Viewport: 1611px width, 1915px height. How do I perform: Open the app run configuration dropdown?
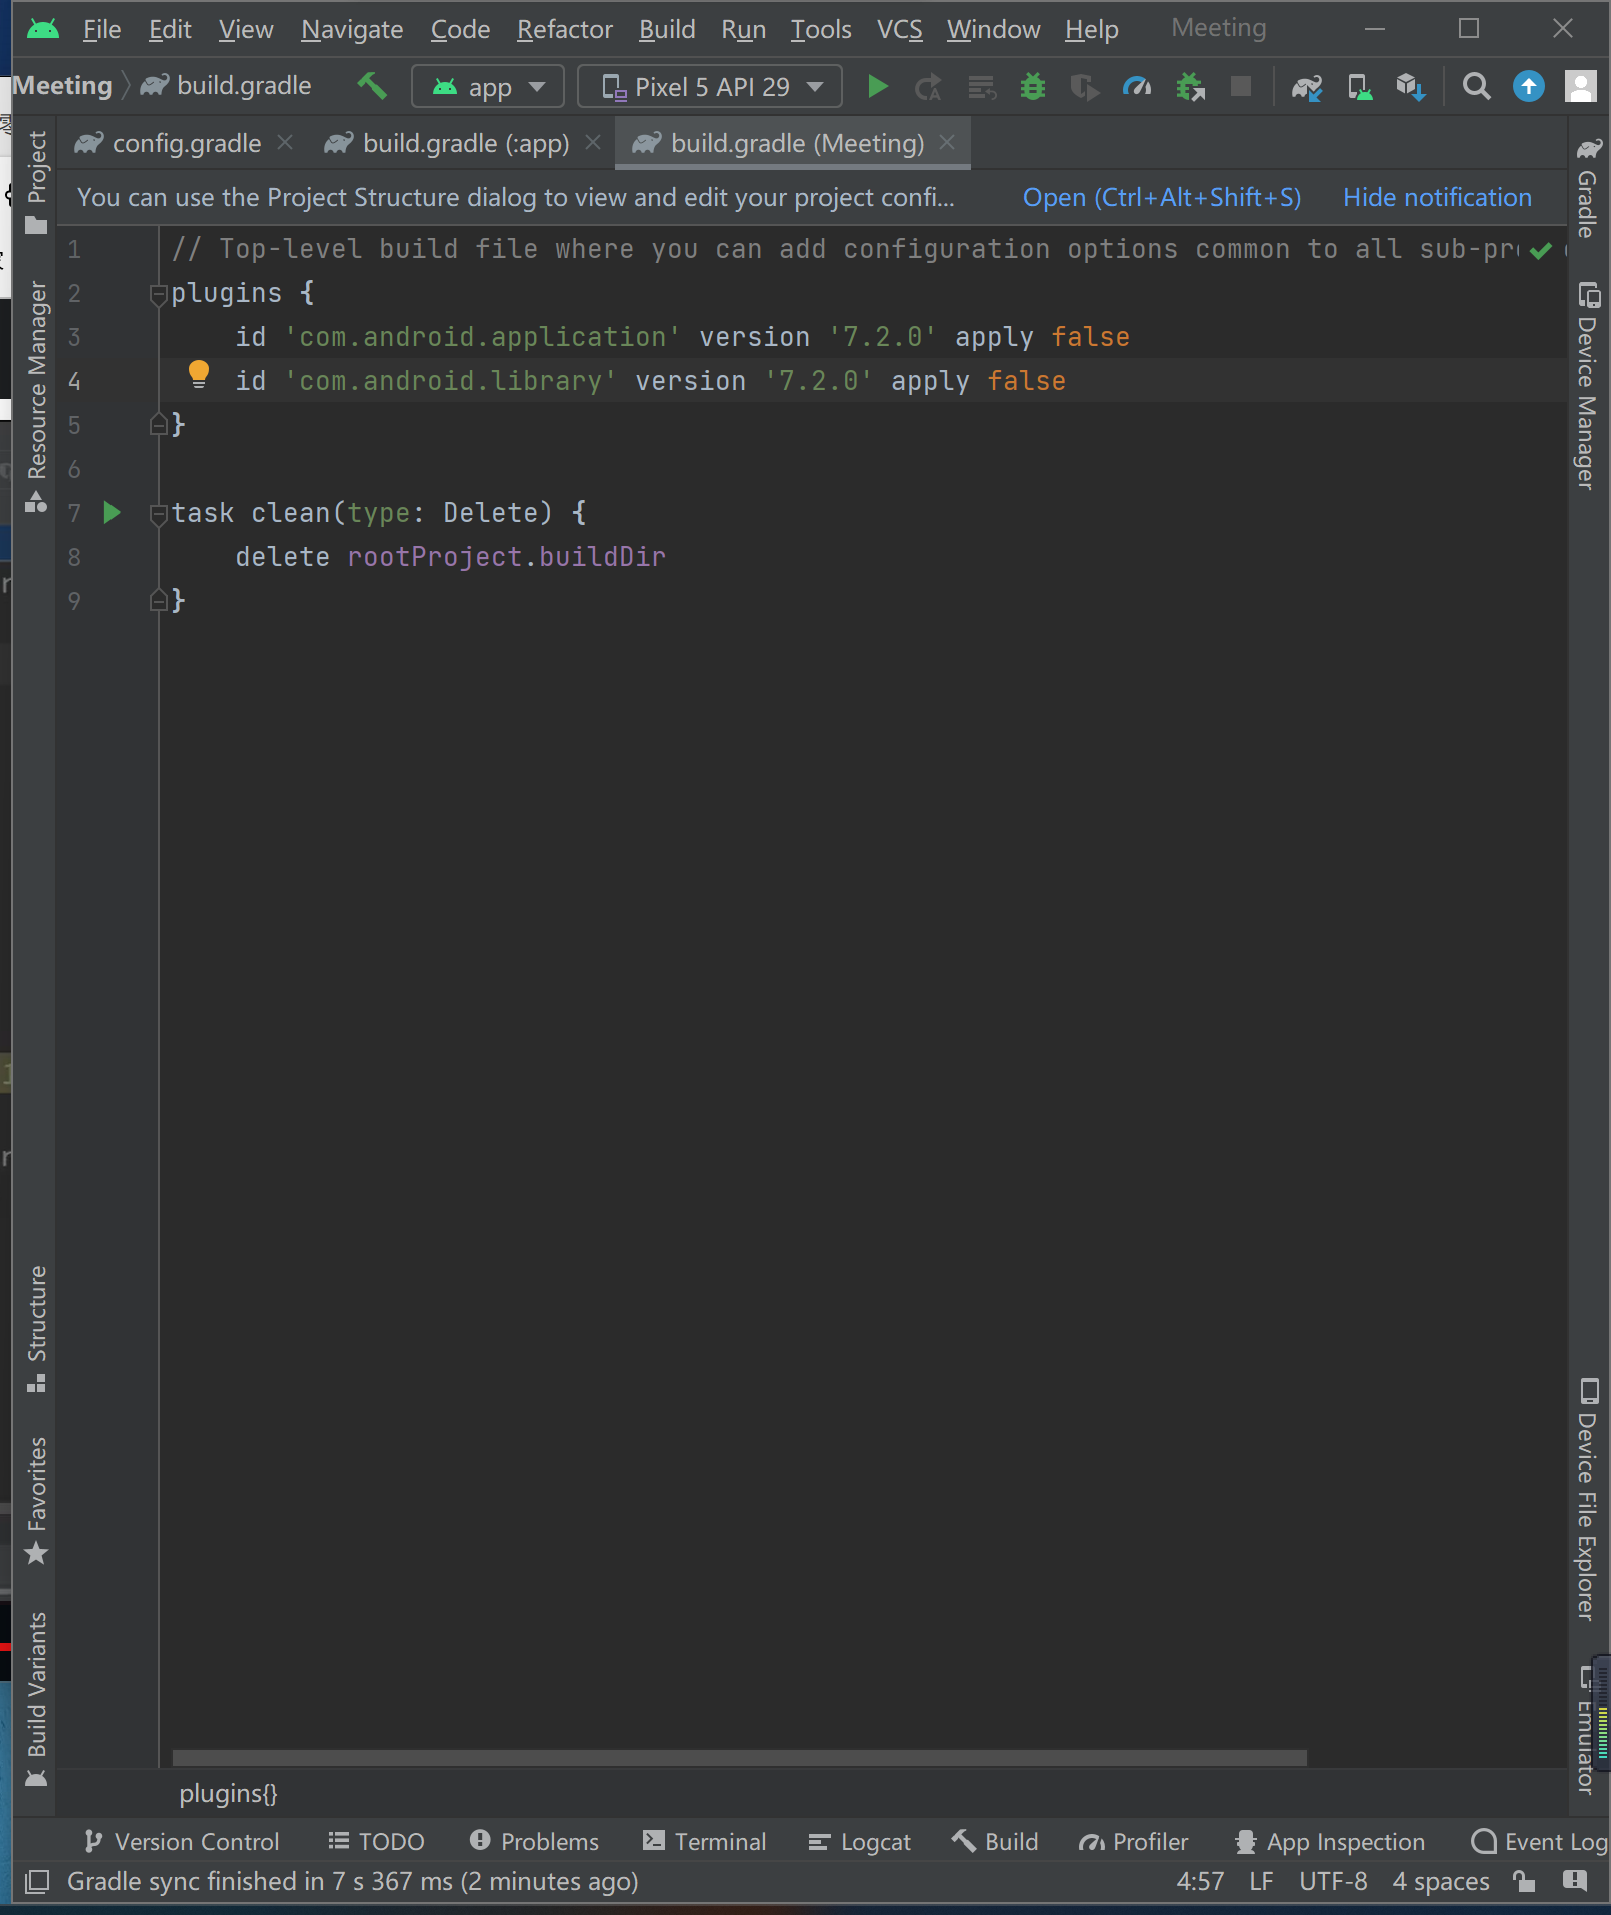point(488,87)
